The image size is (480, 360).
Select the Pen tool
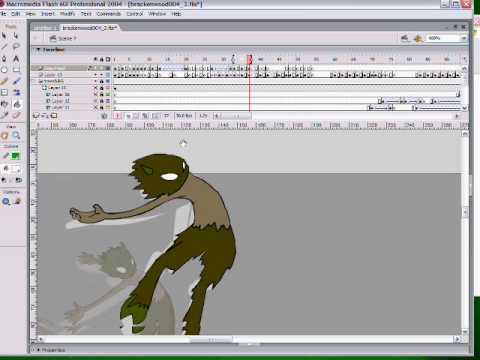coord(4,59)
